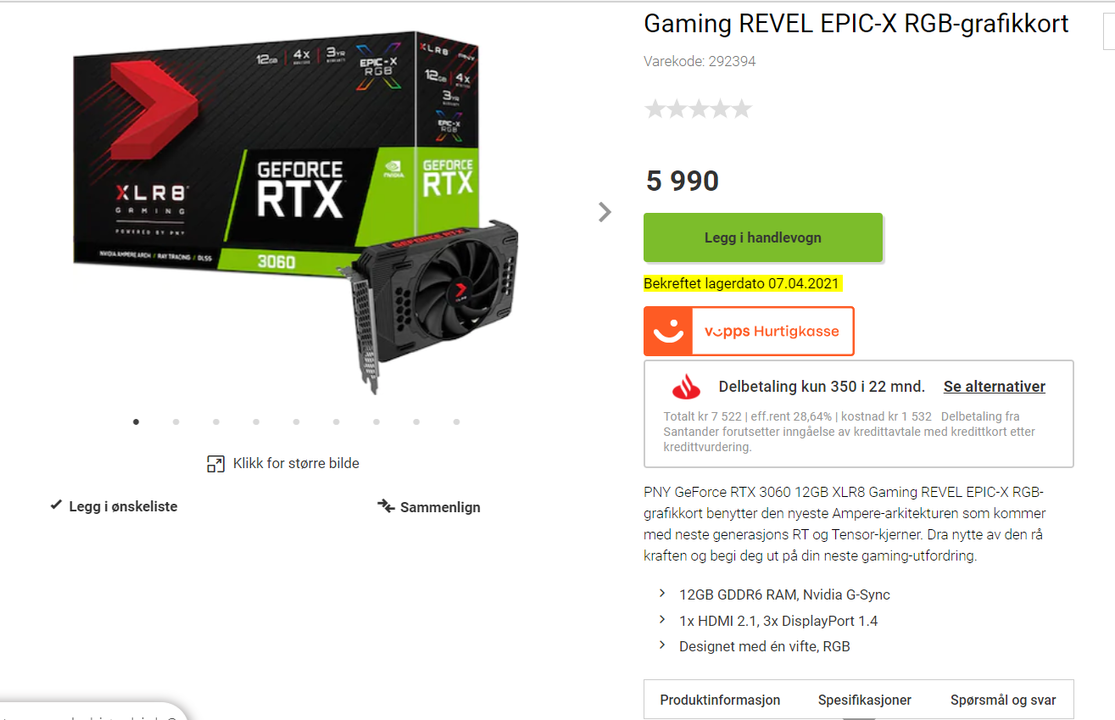Click Legg i handlevogn button
Viewport: 1115px width, 720px height.
coord(763,237)
